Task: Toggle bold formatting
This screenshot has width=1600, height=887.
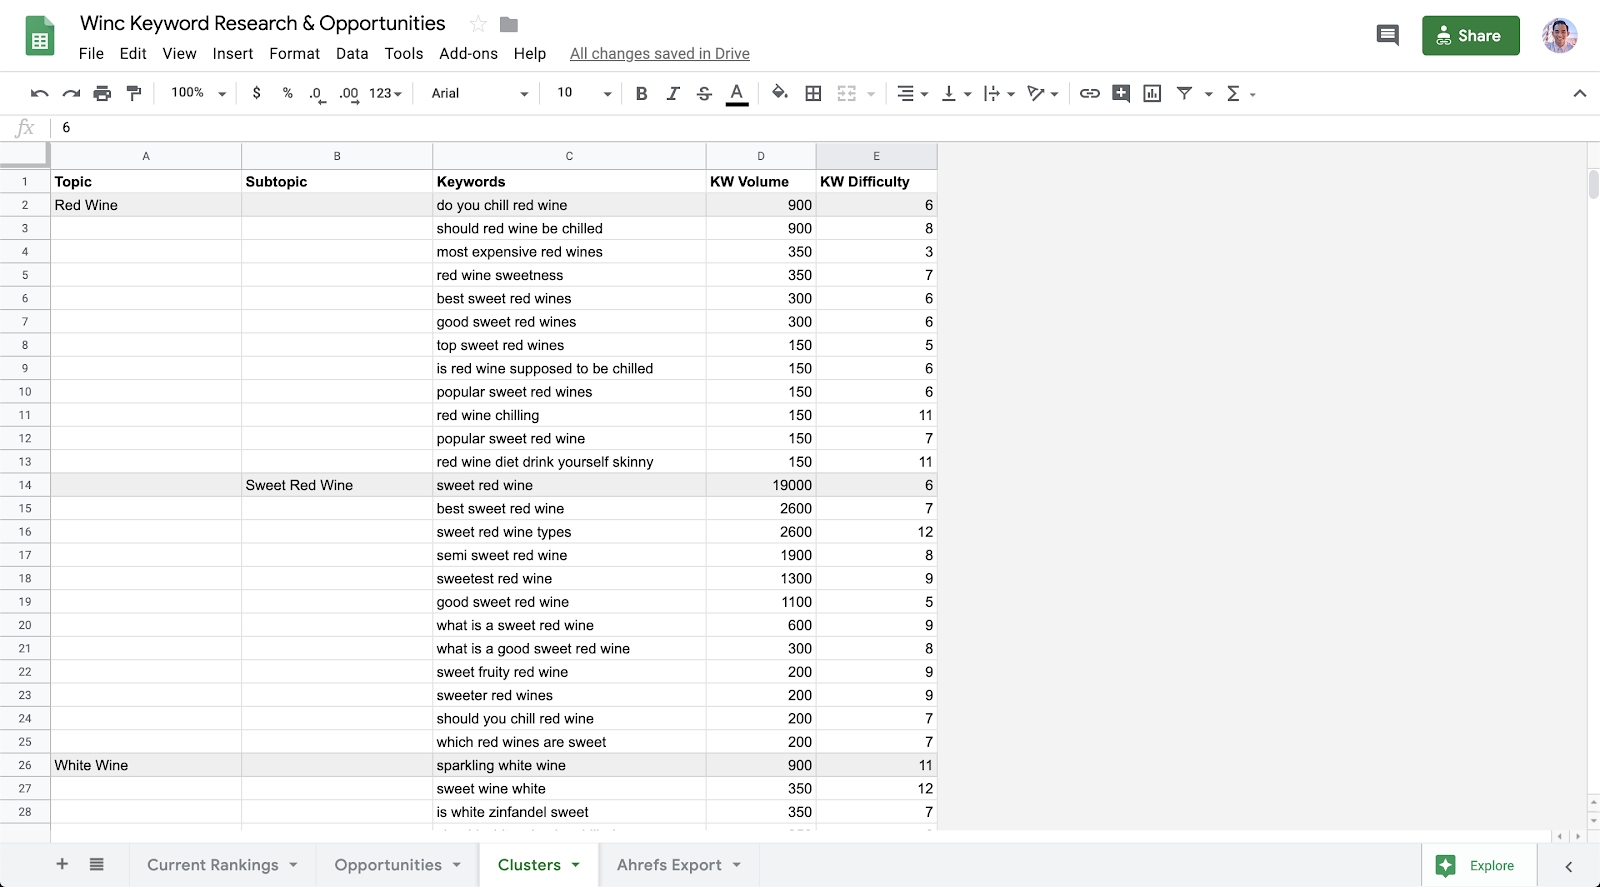Action: pos(642,93)
